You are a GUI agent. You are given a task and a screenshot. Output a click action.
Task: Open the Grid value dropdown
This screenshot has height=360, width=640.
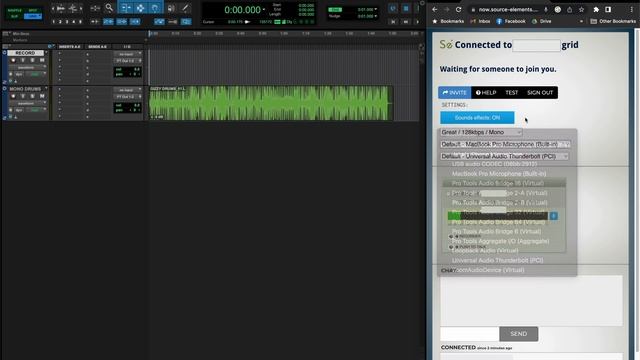coord(376,9)
